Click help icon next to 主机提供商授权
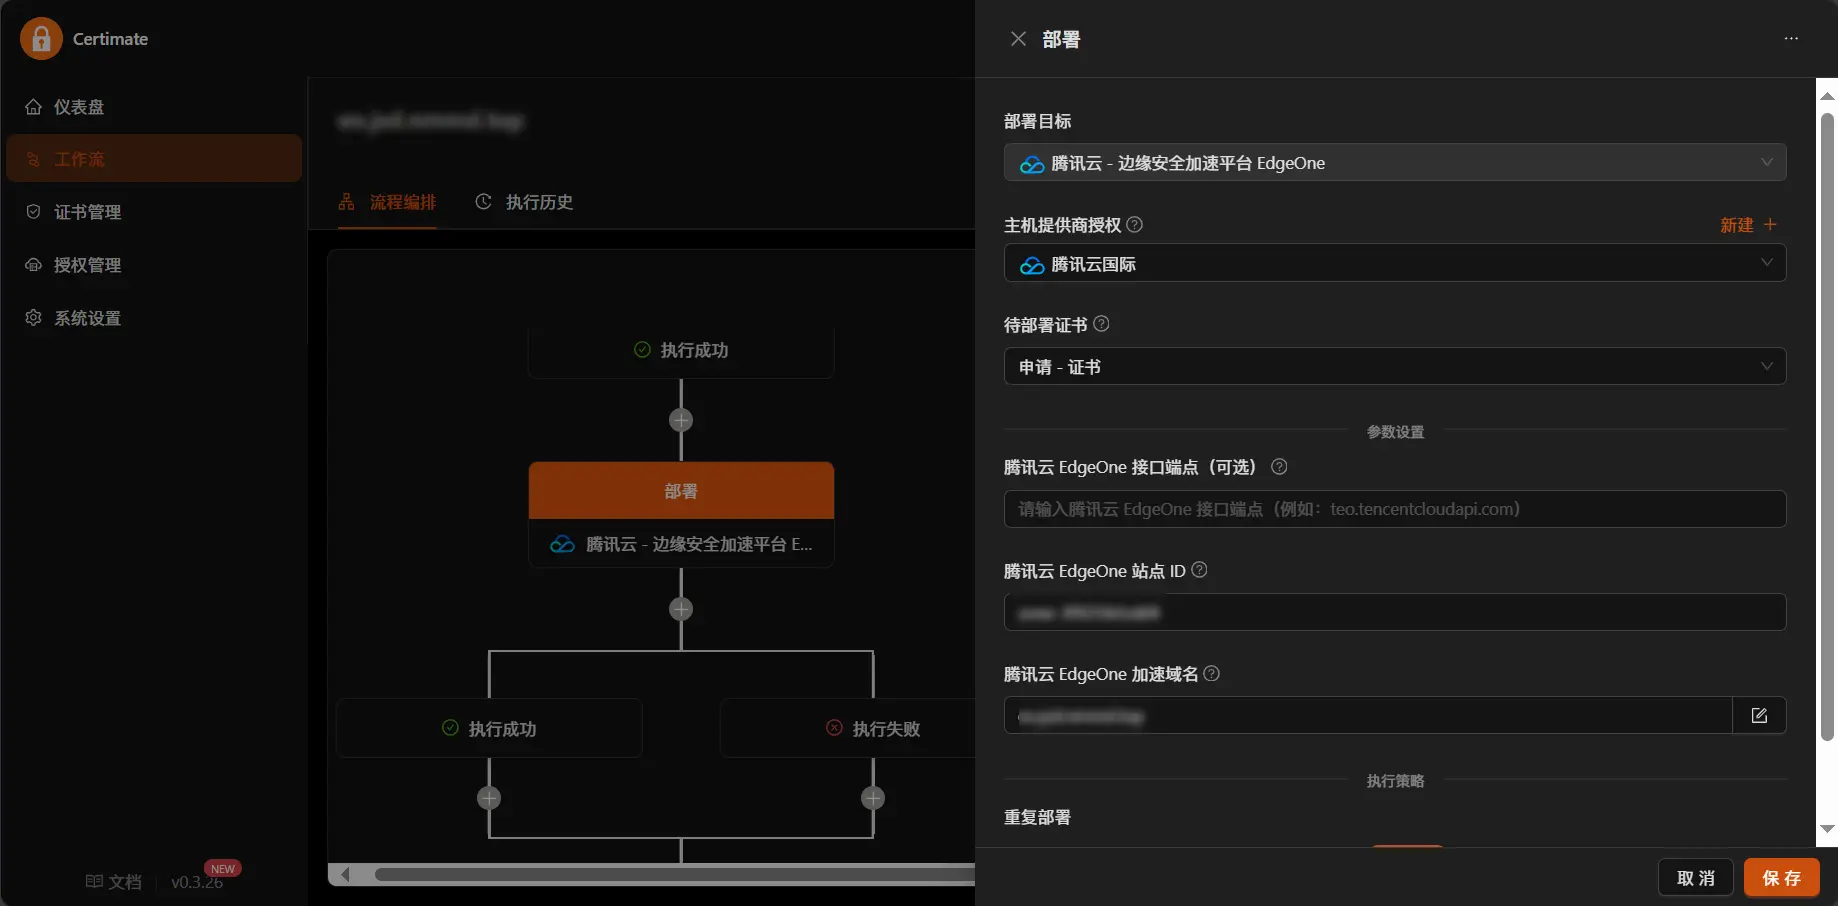1838x906 pixels. click(1135, 225)
